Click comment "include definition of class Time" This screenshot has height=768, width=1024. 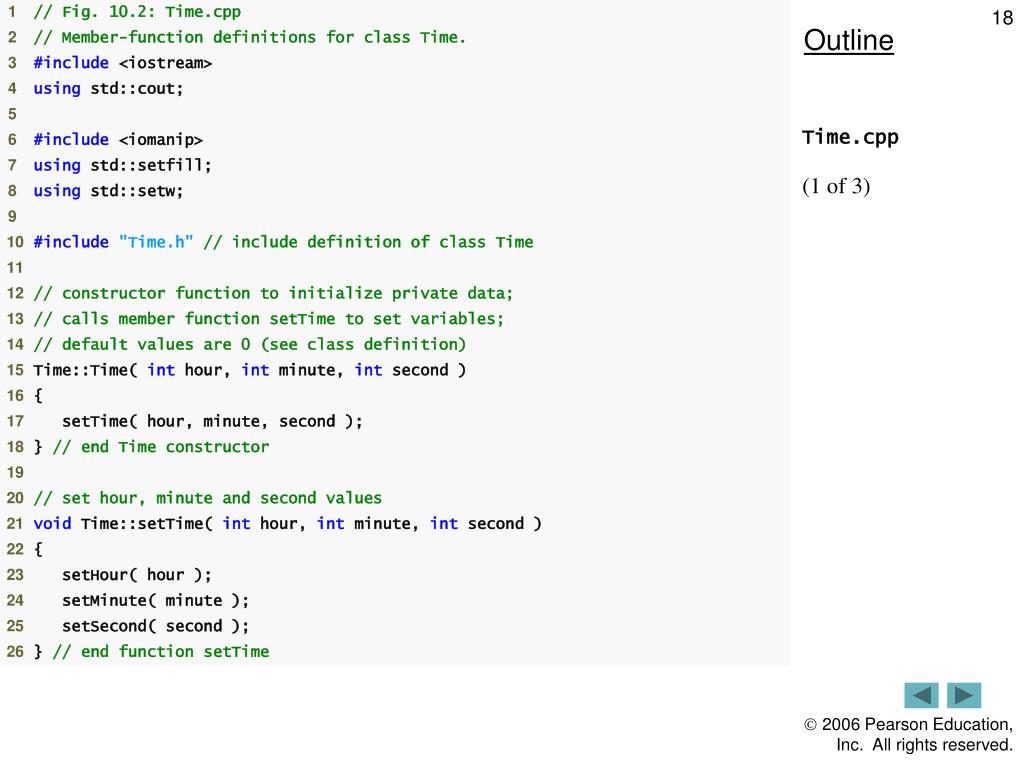tap(383, 242)
